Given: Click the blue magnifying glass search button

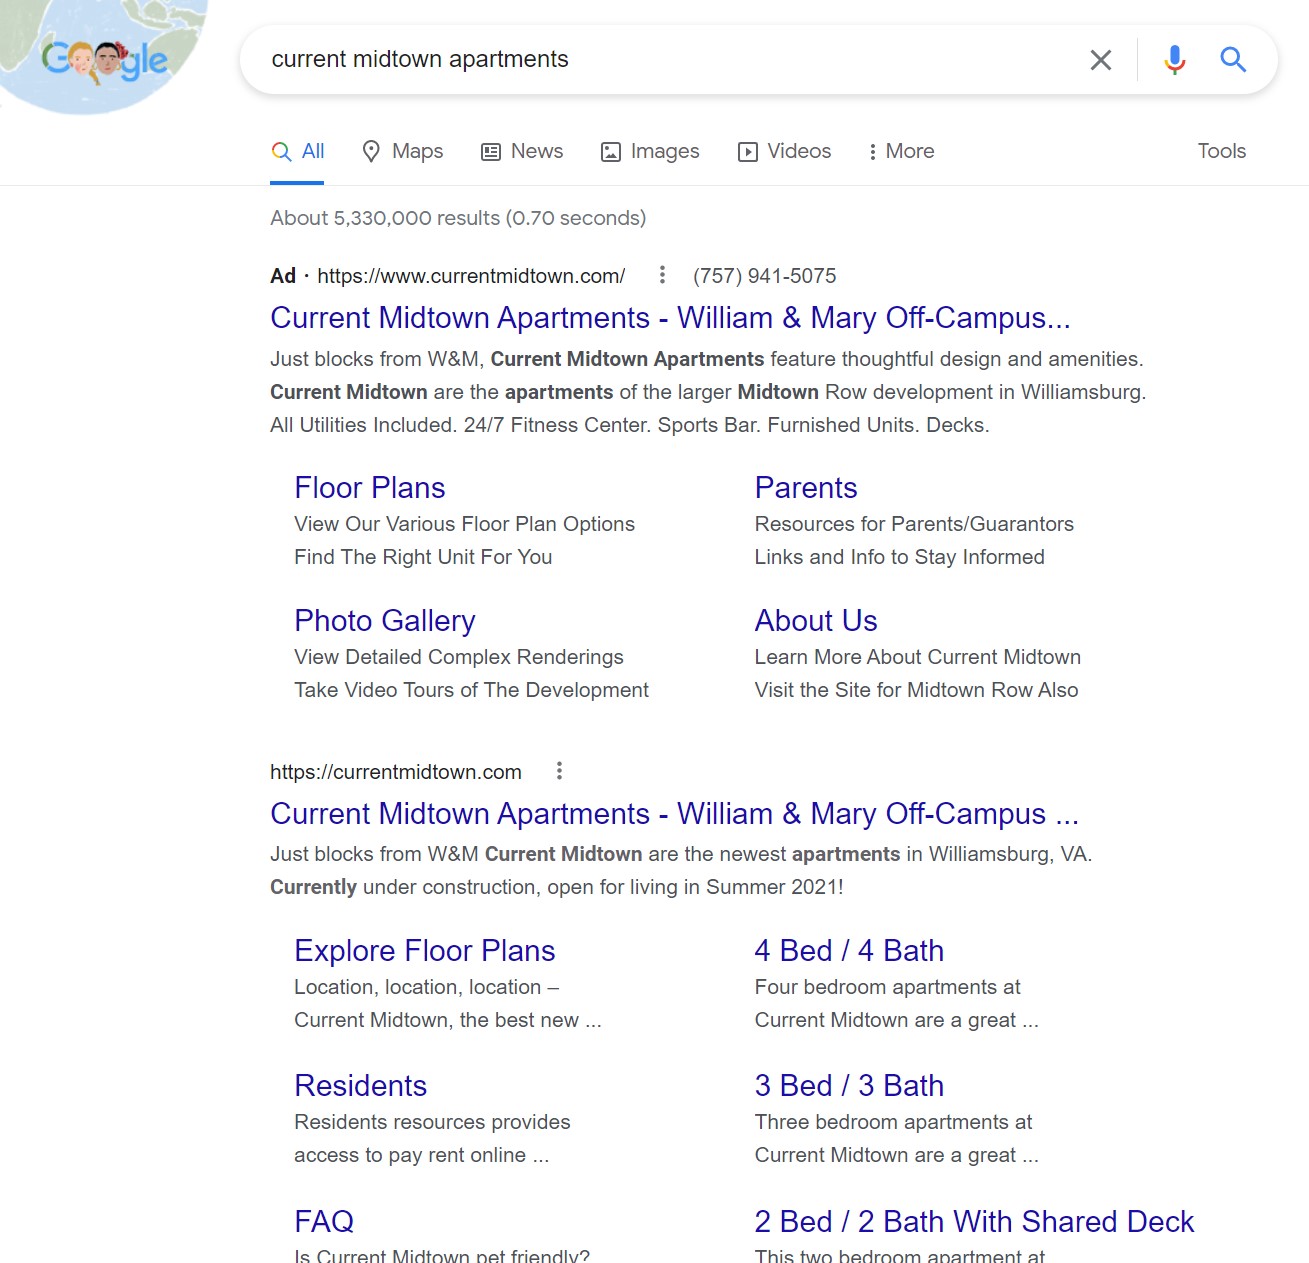Looking at the screenshot, I should pyautogui.click(x=1233, y=60).
